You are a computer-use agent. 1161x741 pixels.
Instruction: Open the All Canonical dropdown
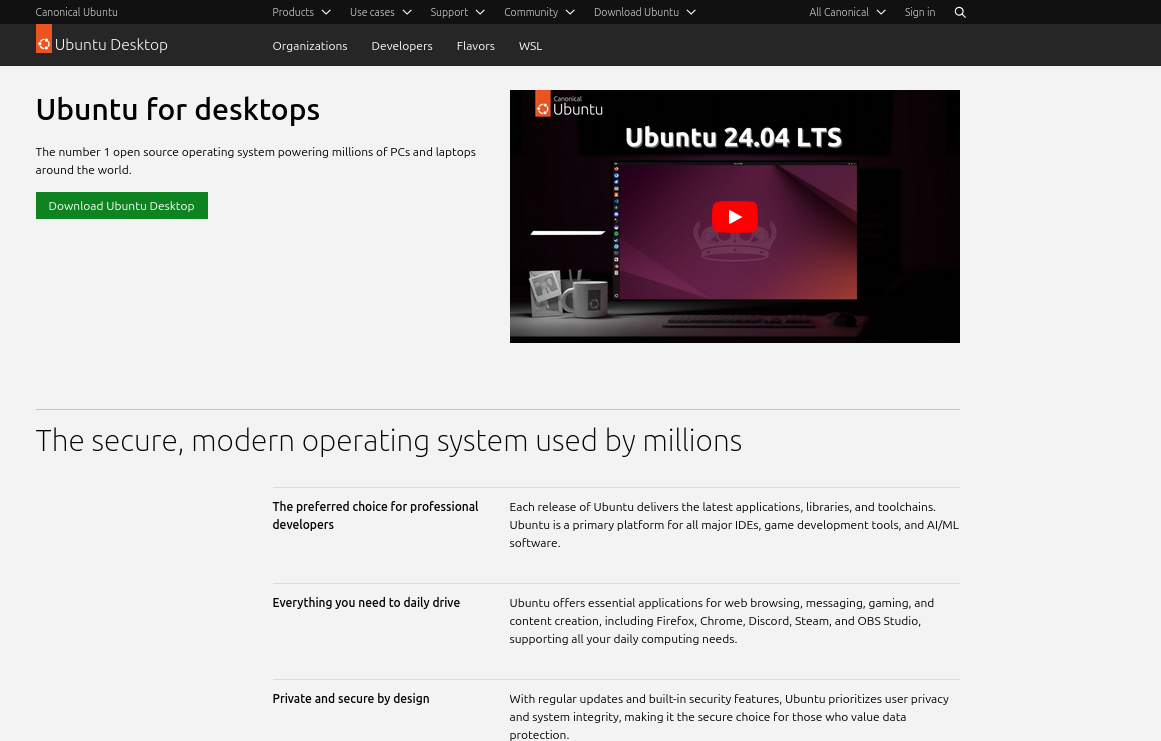click(847, 12)
